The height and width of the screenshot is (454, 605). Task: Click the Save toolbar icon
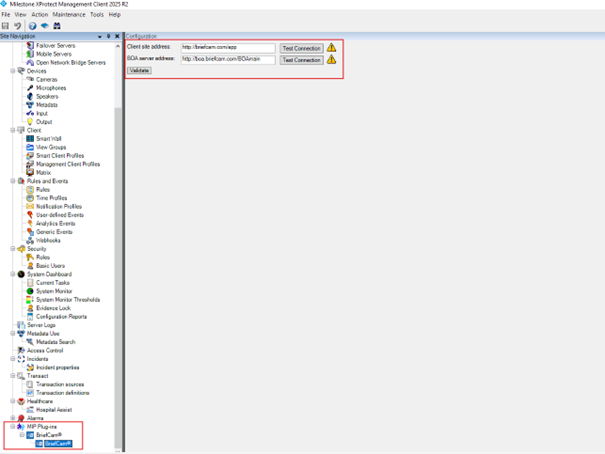(x=5, y=26)
